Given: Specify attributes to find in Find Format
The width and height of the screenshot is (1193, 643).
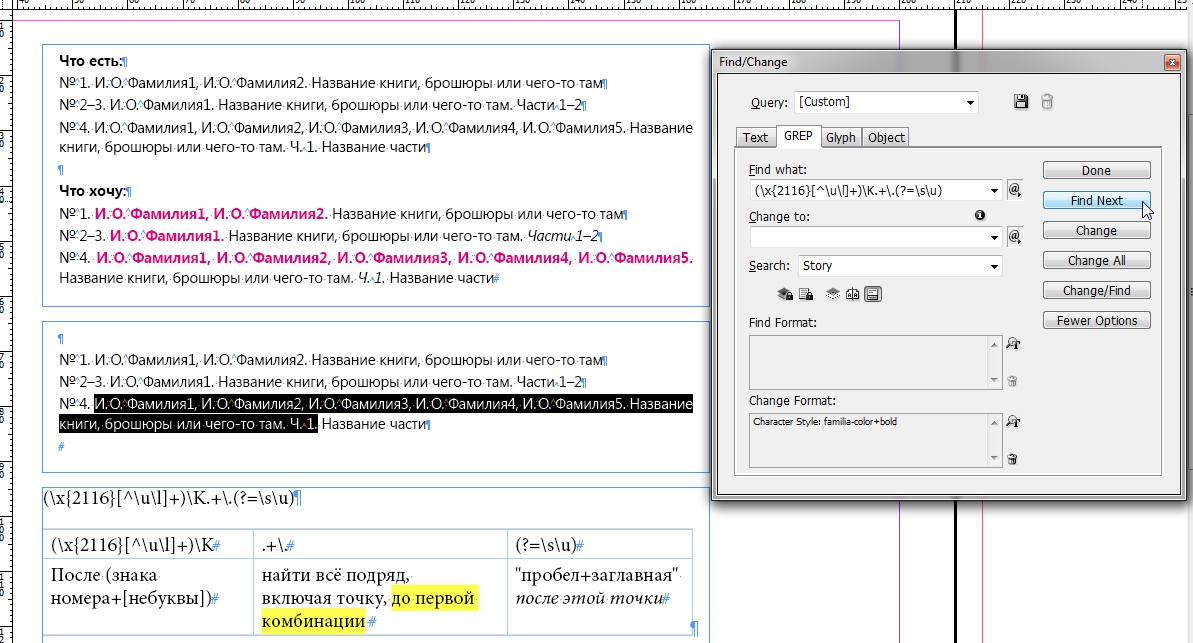Looking at the screenshot, I should pyautogui.click(x=1013, y=344).
